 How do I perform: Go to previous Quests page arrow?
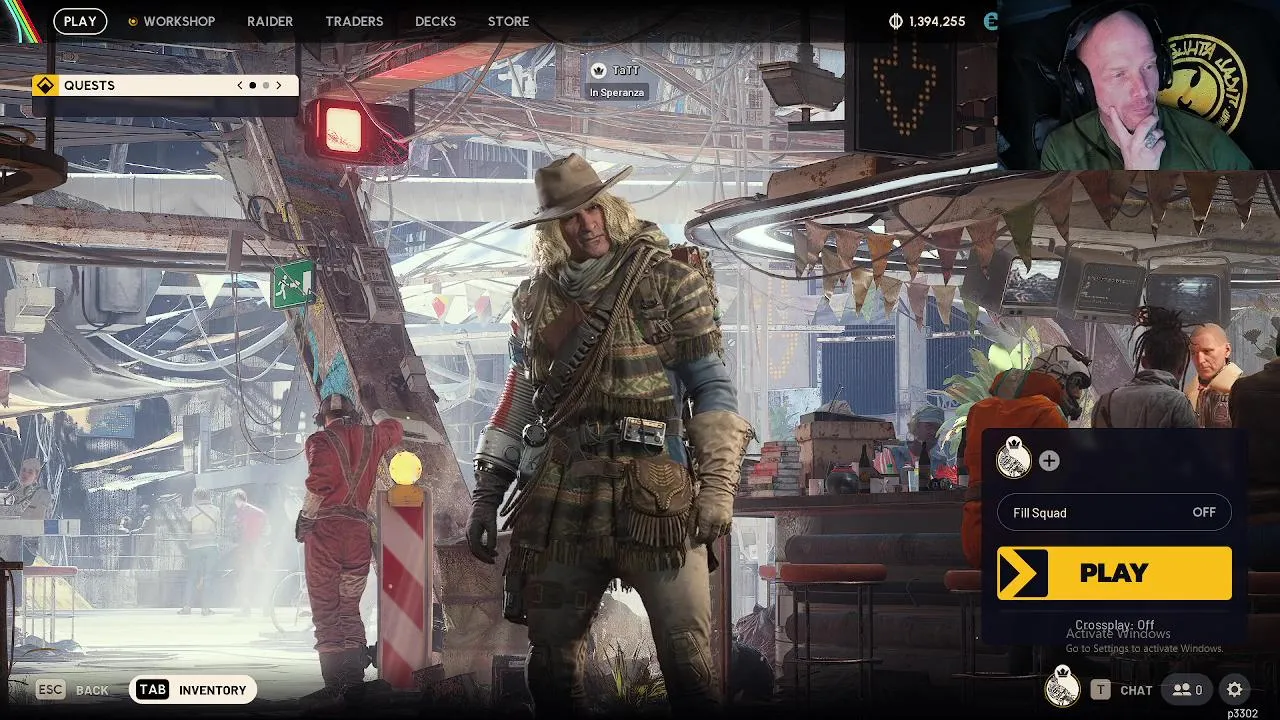(240, 85)
